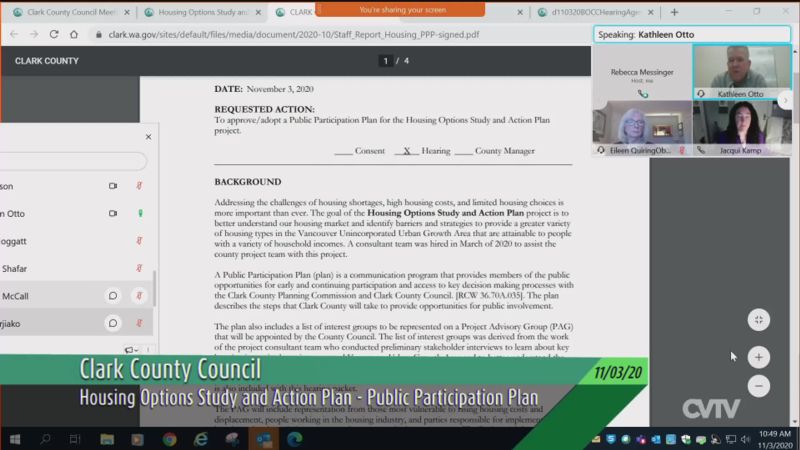
Task: Switch to Housing Options Study tab
Action: [x=195, y=12]
